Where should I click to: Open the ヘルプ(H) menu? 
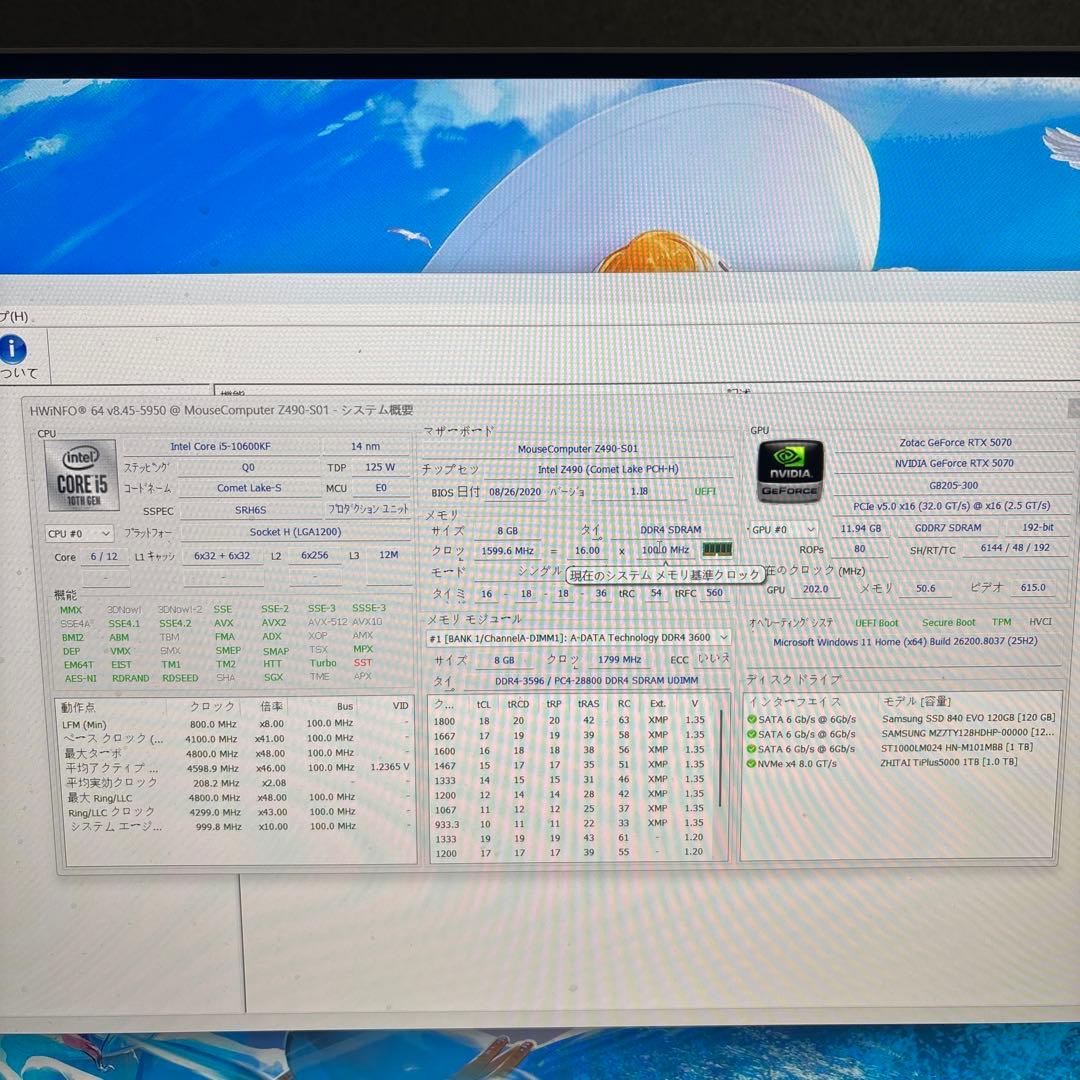coord(14,316)
